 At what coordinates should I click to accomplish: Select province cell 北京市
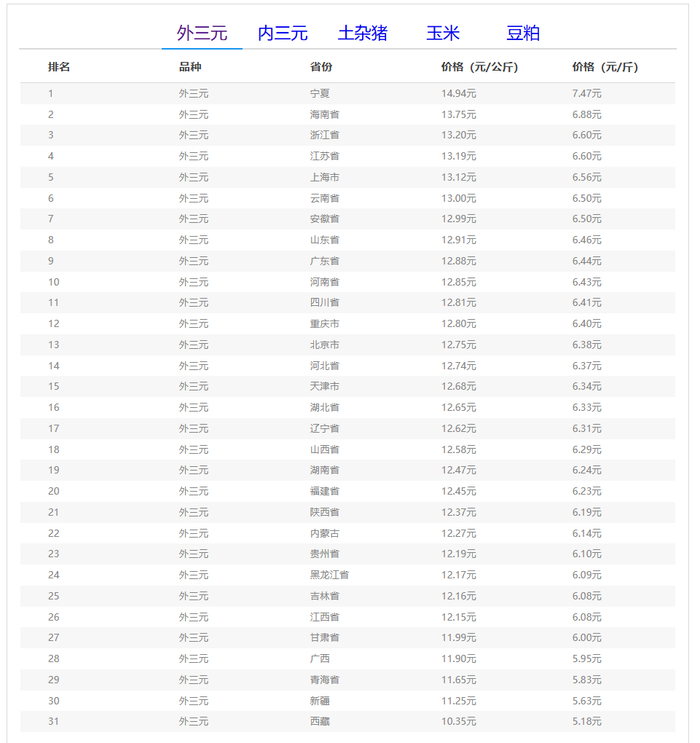(x=325, y=344)
